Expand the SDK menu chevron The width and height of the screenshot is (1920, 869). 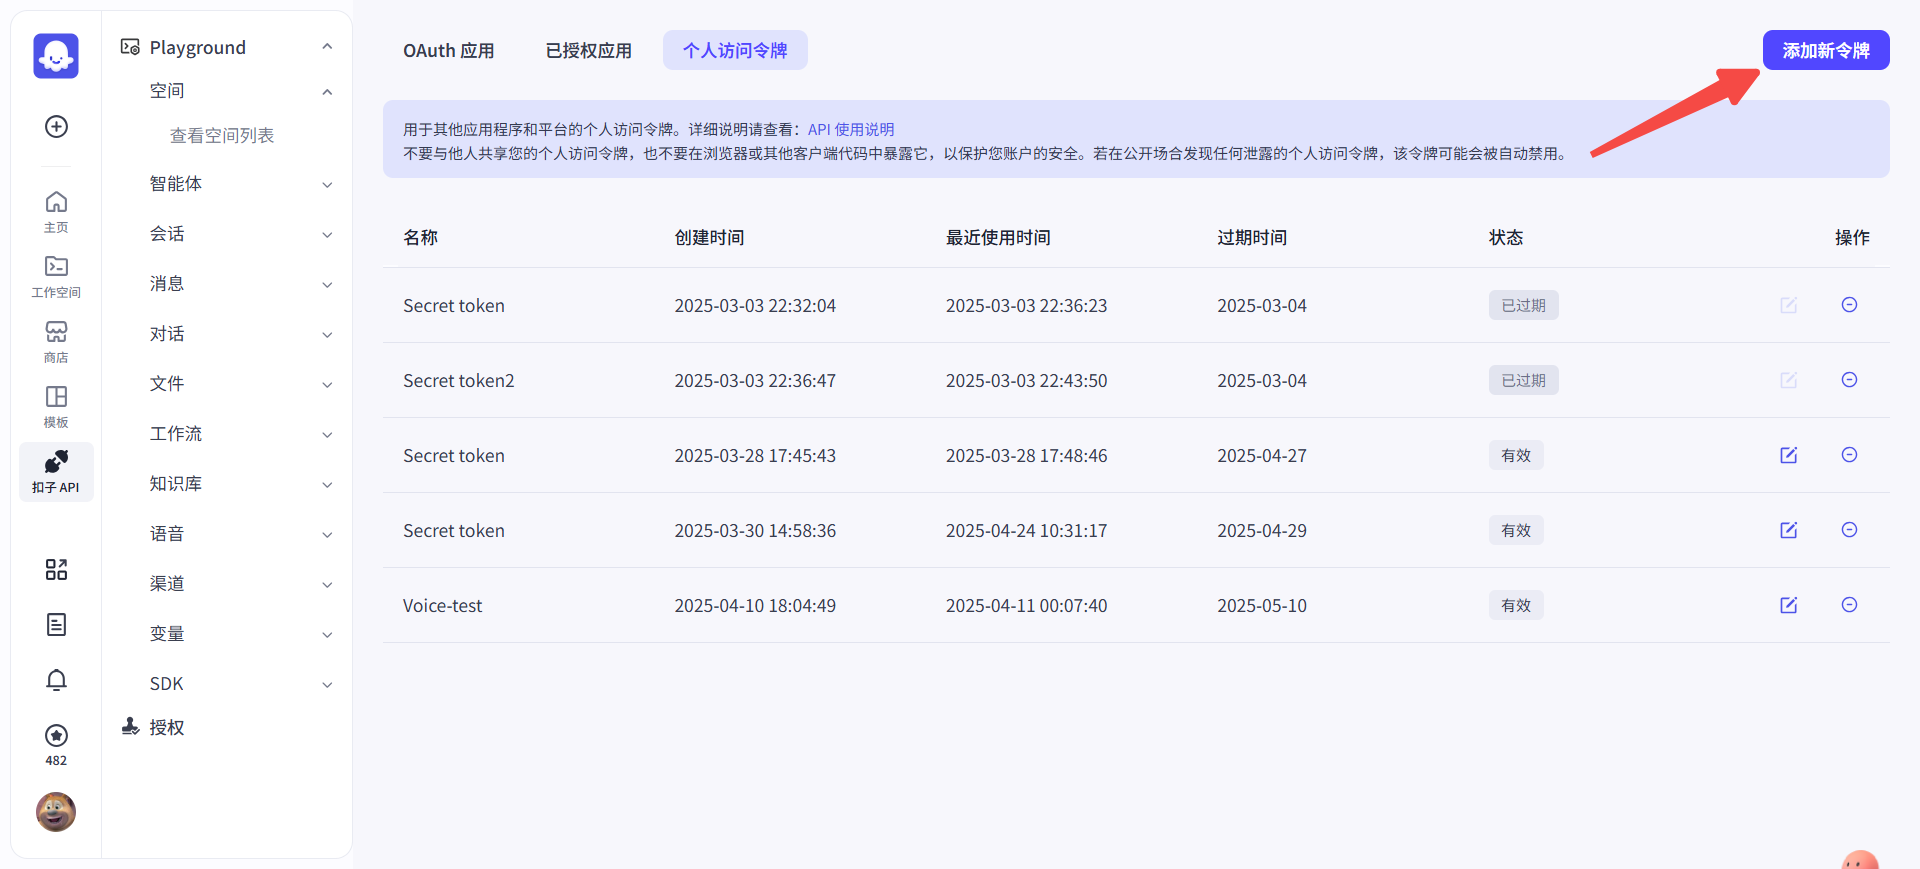pyautogui.click(x=327, y=685)
